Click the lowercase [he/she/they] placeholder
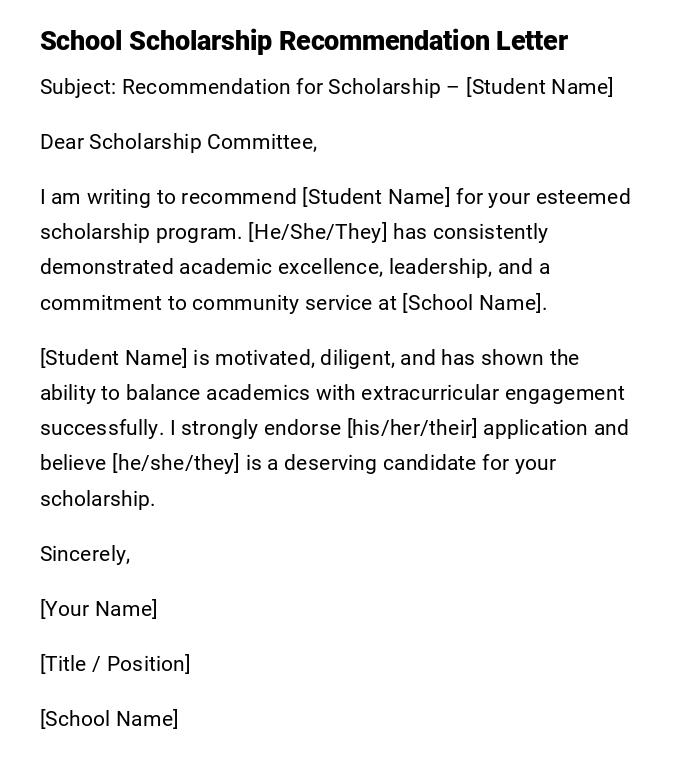This screenshot has width=700, height=782. [x=176, y=463]
